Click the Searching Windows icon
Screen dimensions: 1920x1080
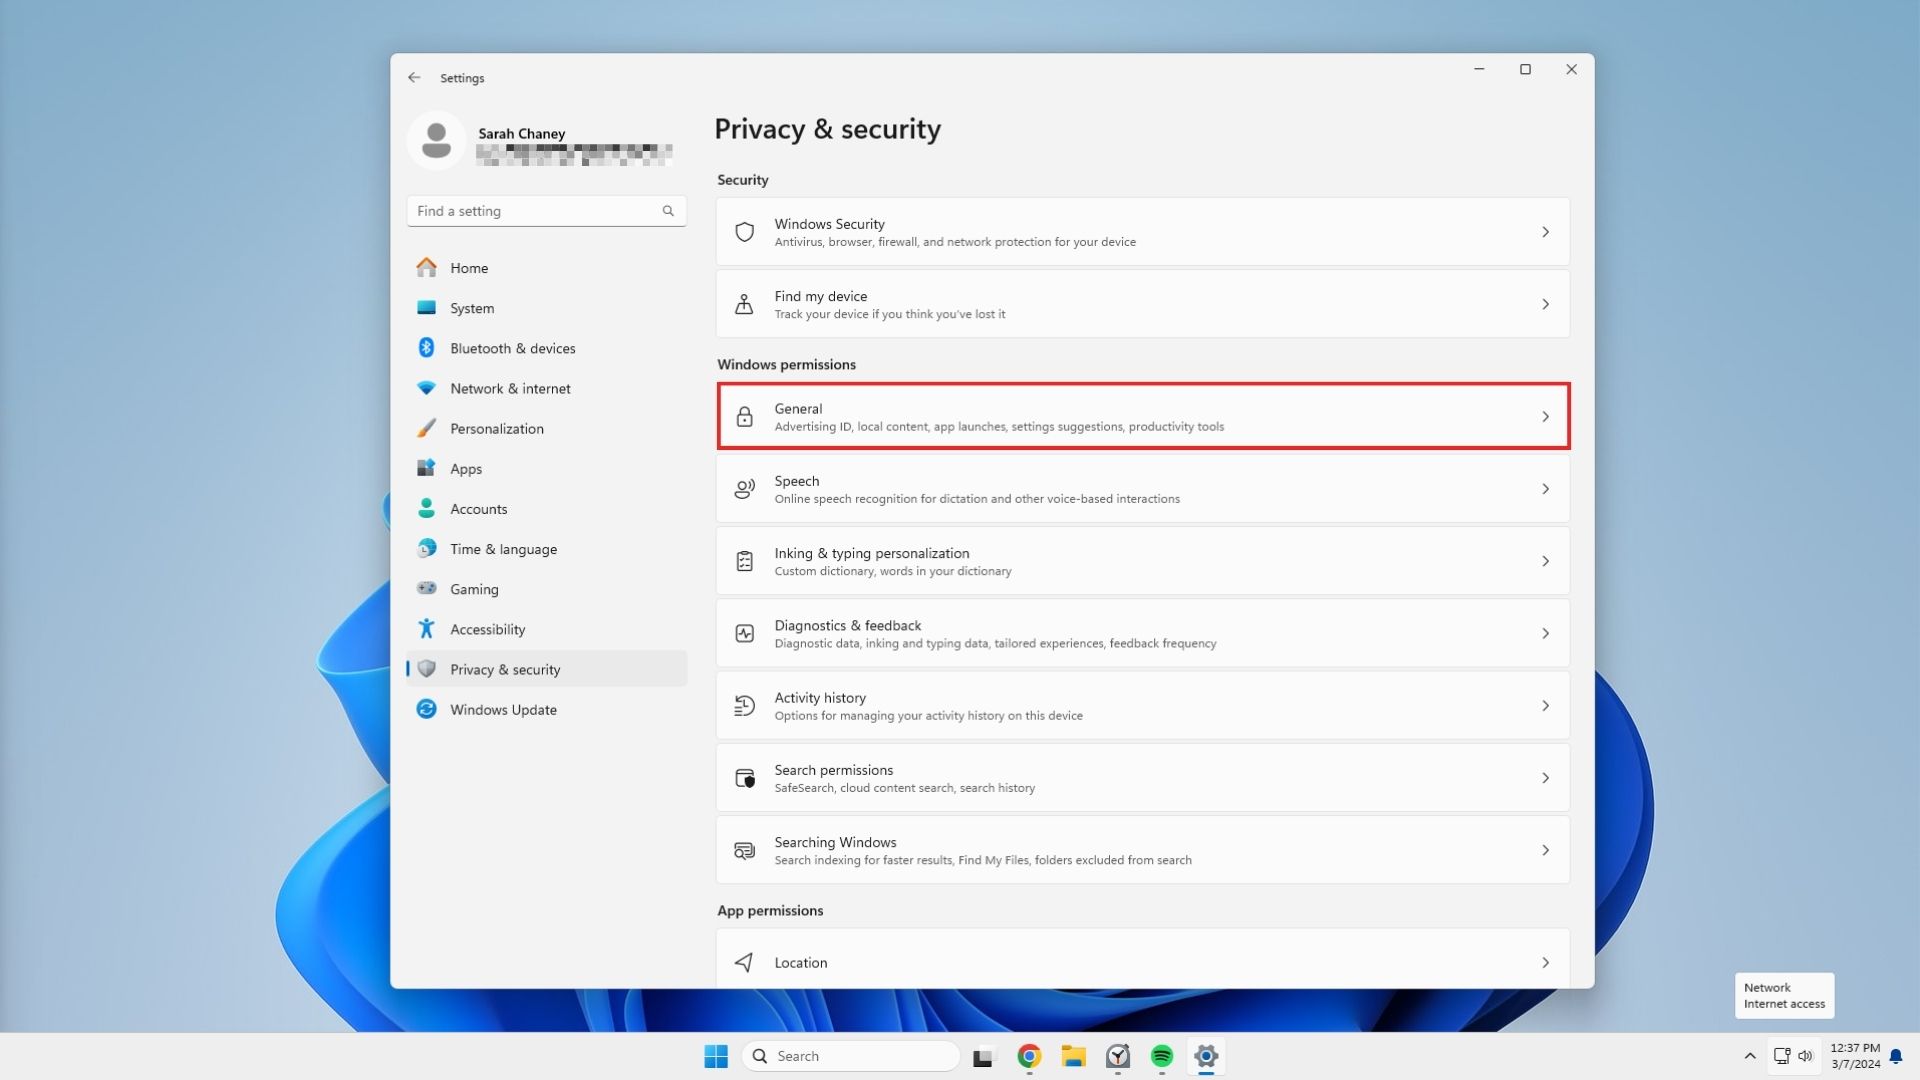745,850
